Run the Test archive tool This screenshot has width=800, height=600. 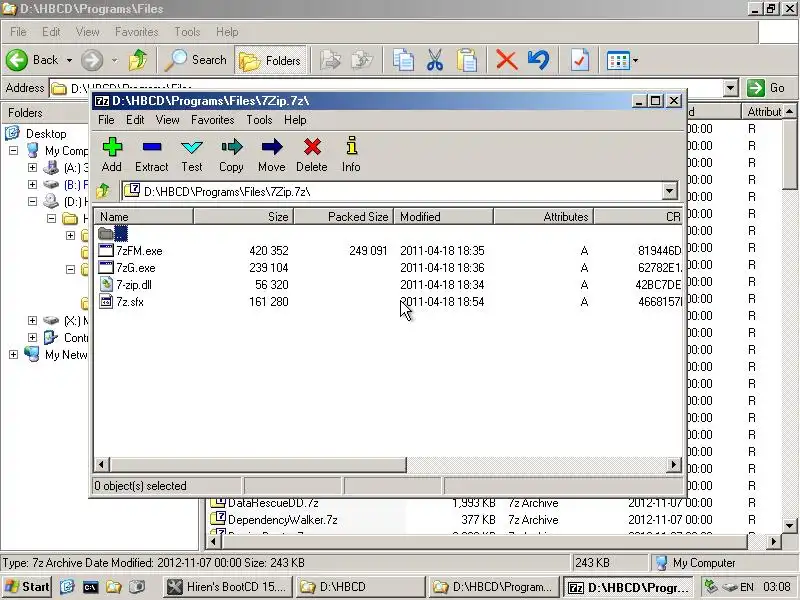pyautogui.click(x=192, y=155)
